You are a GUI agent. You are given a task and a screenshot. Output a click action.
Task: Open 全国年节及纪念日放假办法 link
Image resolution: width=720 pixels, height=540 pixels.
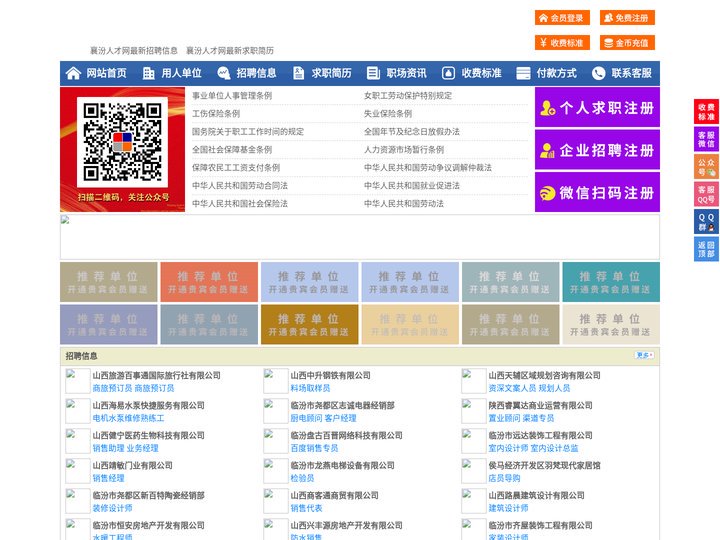[412, 131]
